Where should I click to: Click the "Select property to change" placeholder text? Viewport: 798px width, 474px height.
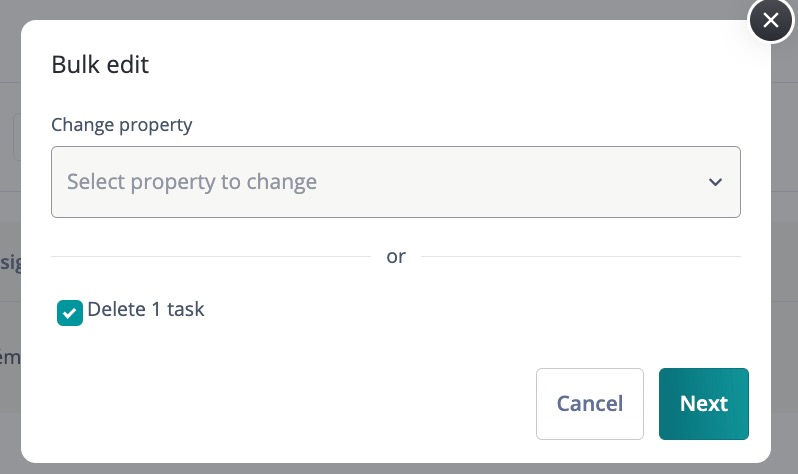pyautogui.click(x=192, y=182)
